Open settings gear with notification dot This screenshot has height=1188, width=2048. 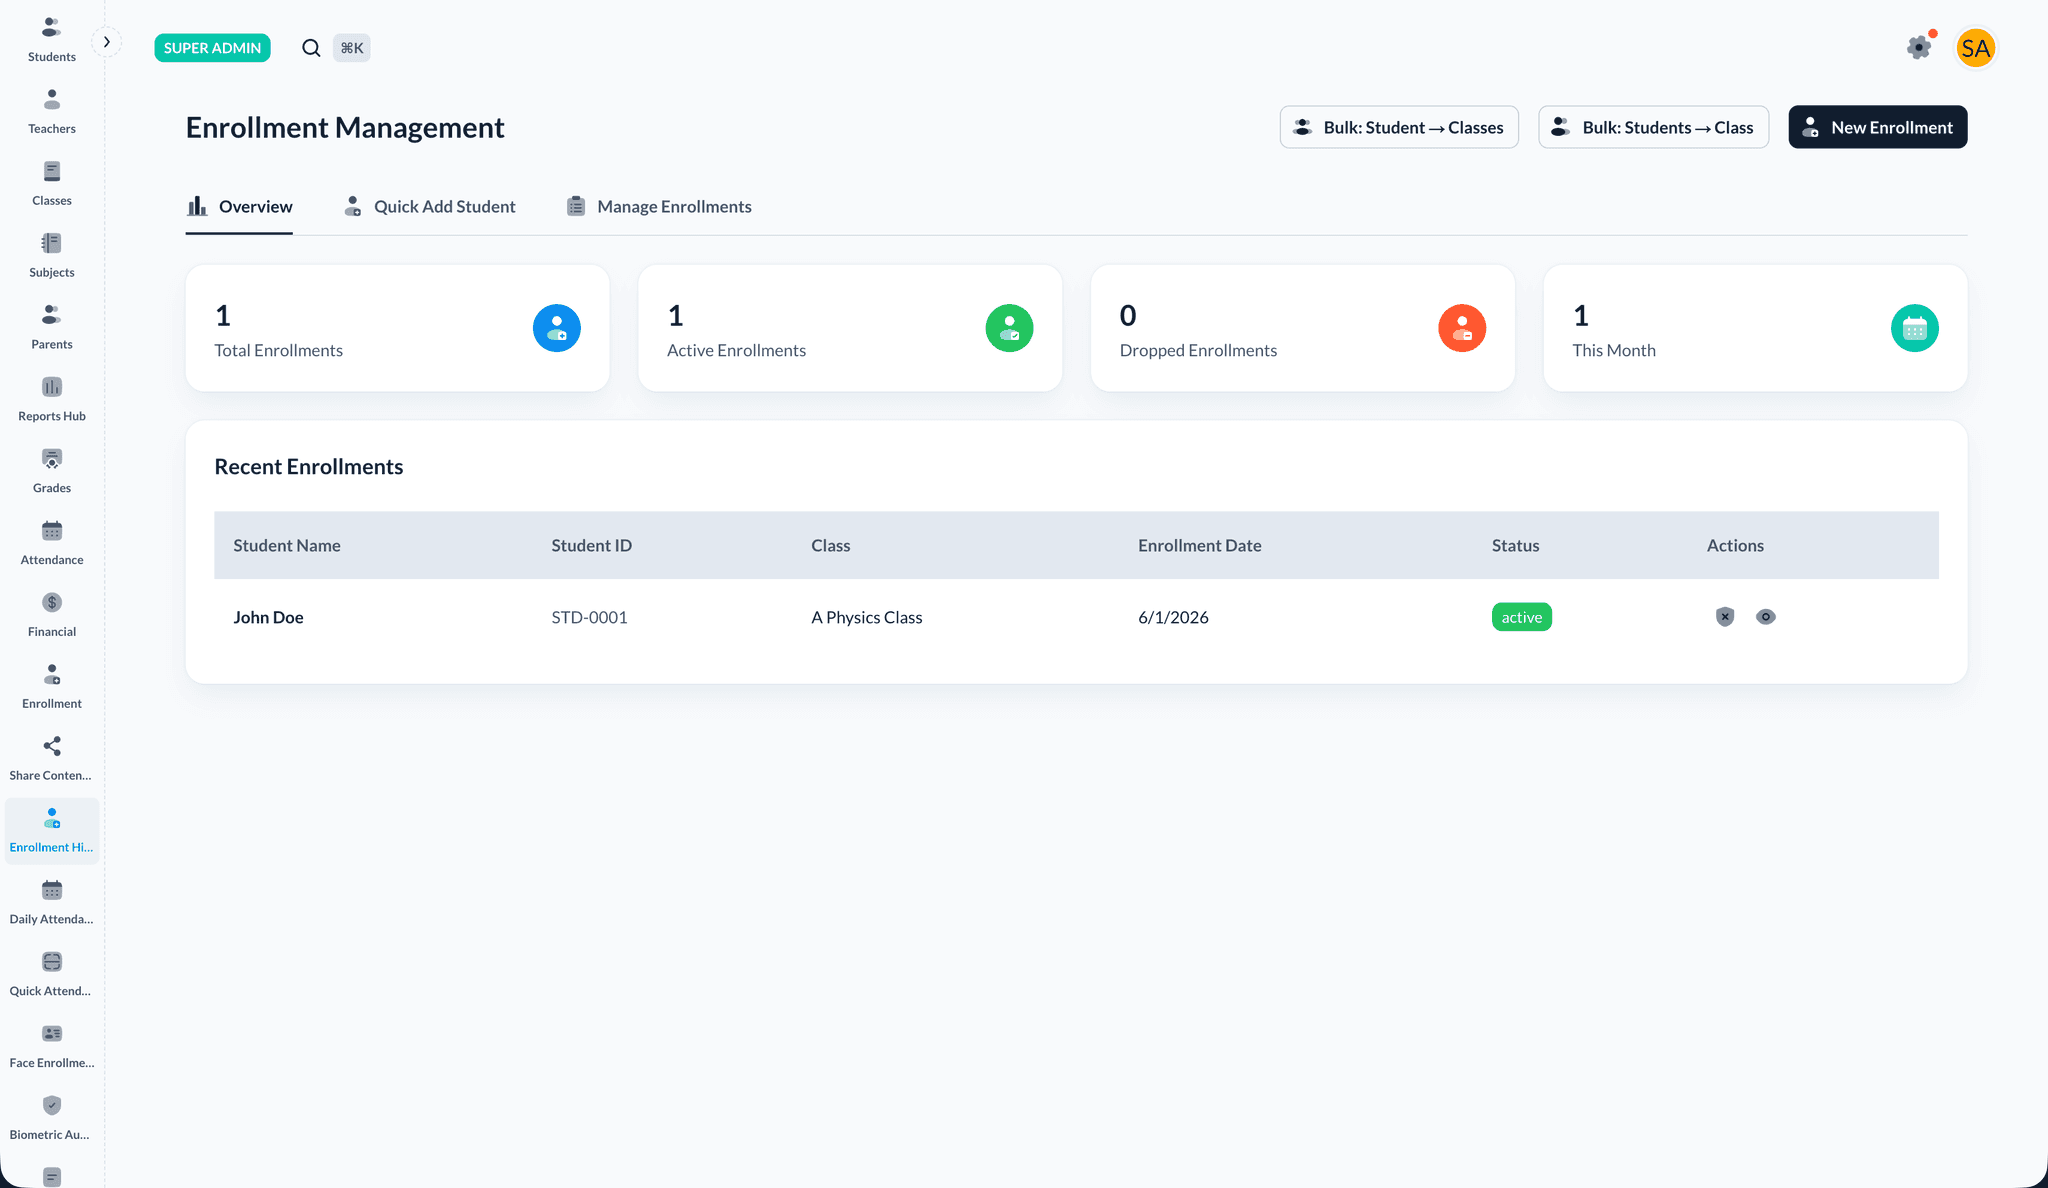pos(1919,47)
